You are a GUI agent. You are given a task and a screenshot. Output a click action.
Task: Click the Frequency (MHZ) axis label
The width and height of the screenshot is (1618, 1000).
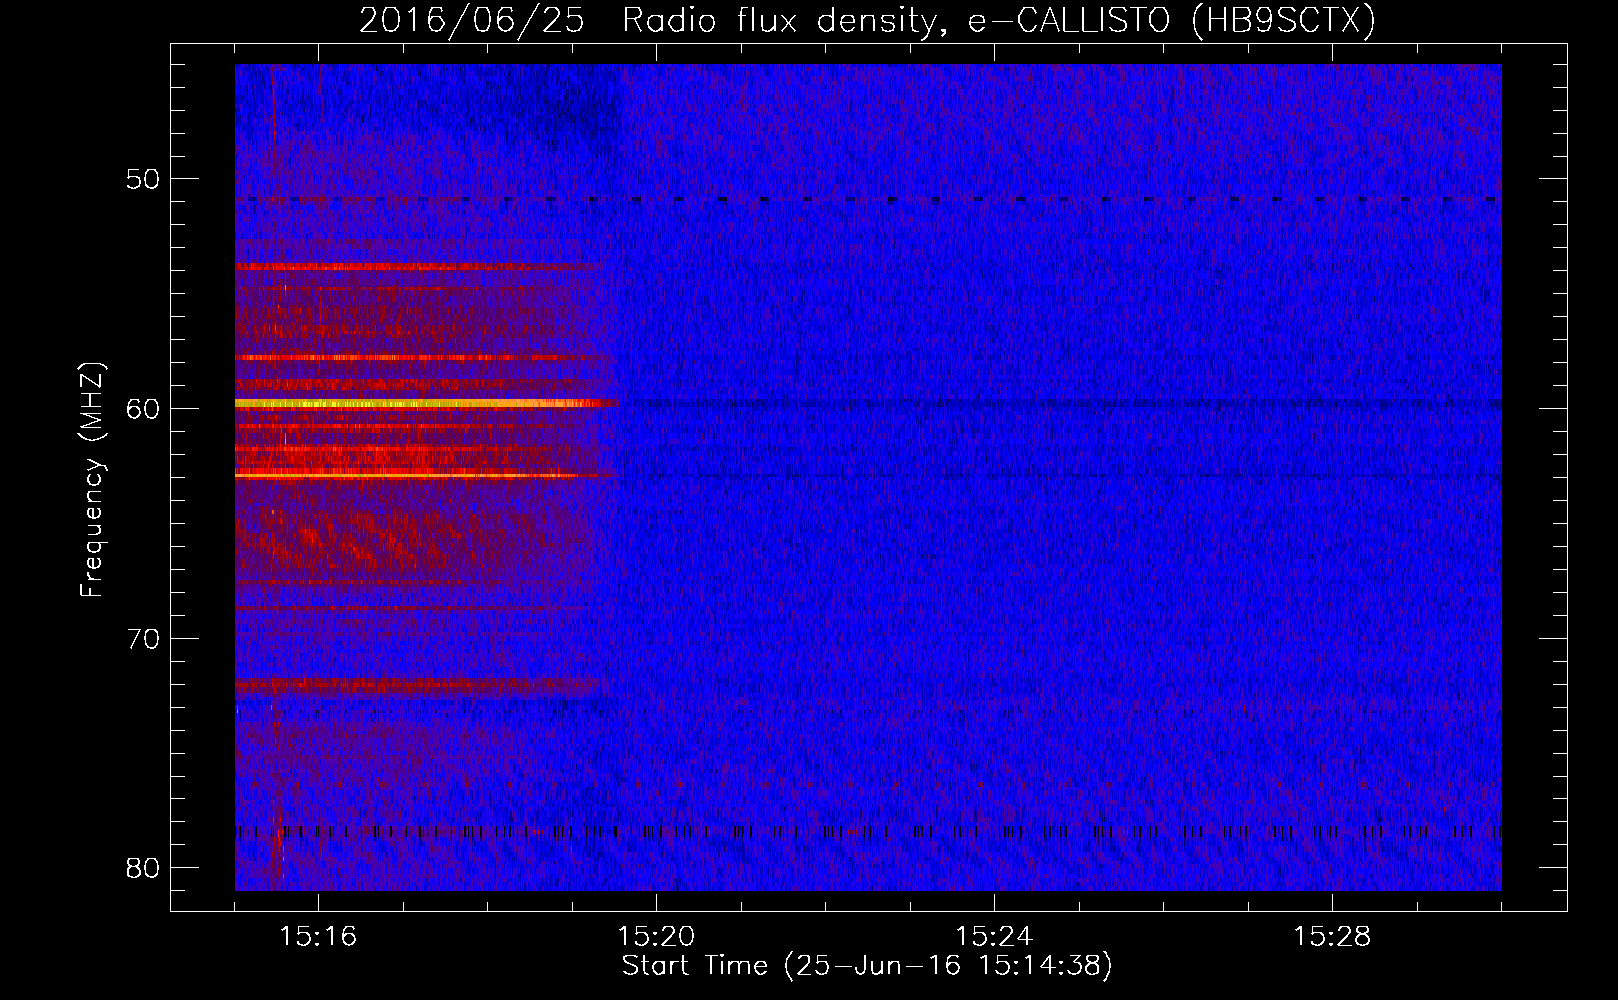(x=92, y=480)
